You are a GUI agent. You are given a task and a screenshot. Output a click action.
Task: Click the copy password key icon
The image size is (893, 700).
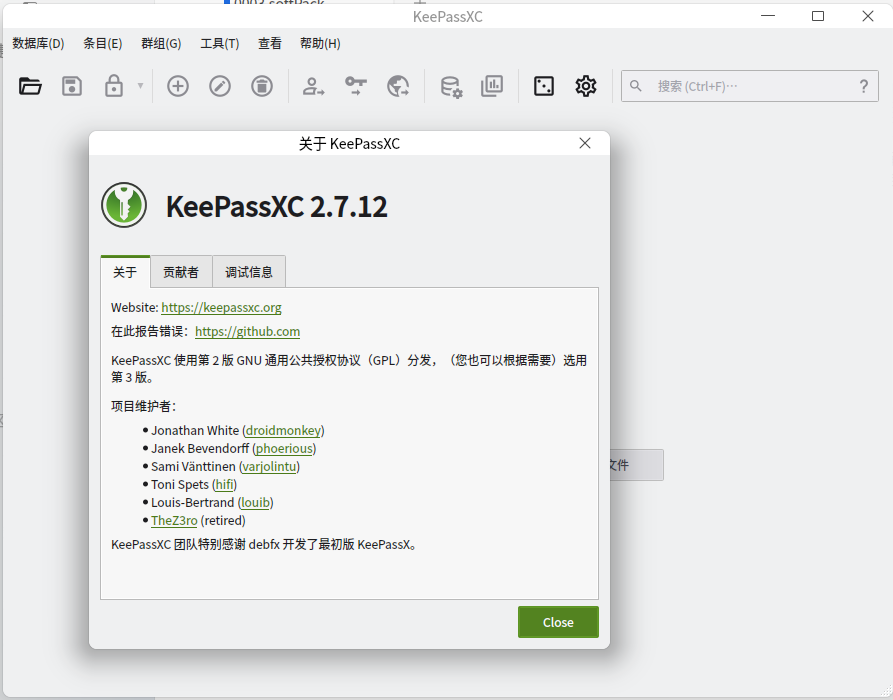coord(356,87)
